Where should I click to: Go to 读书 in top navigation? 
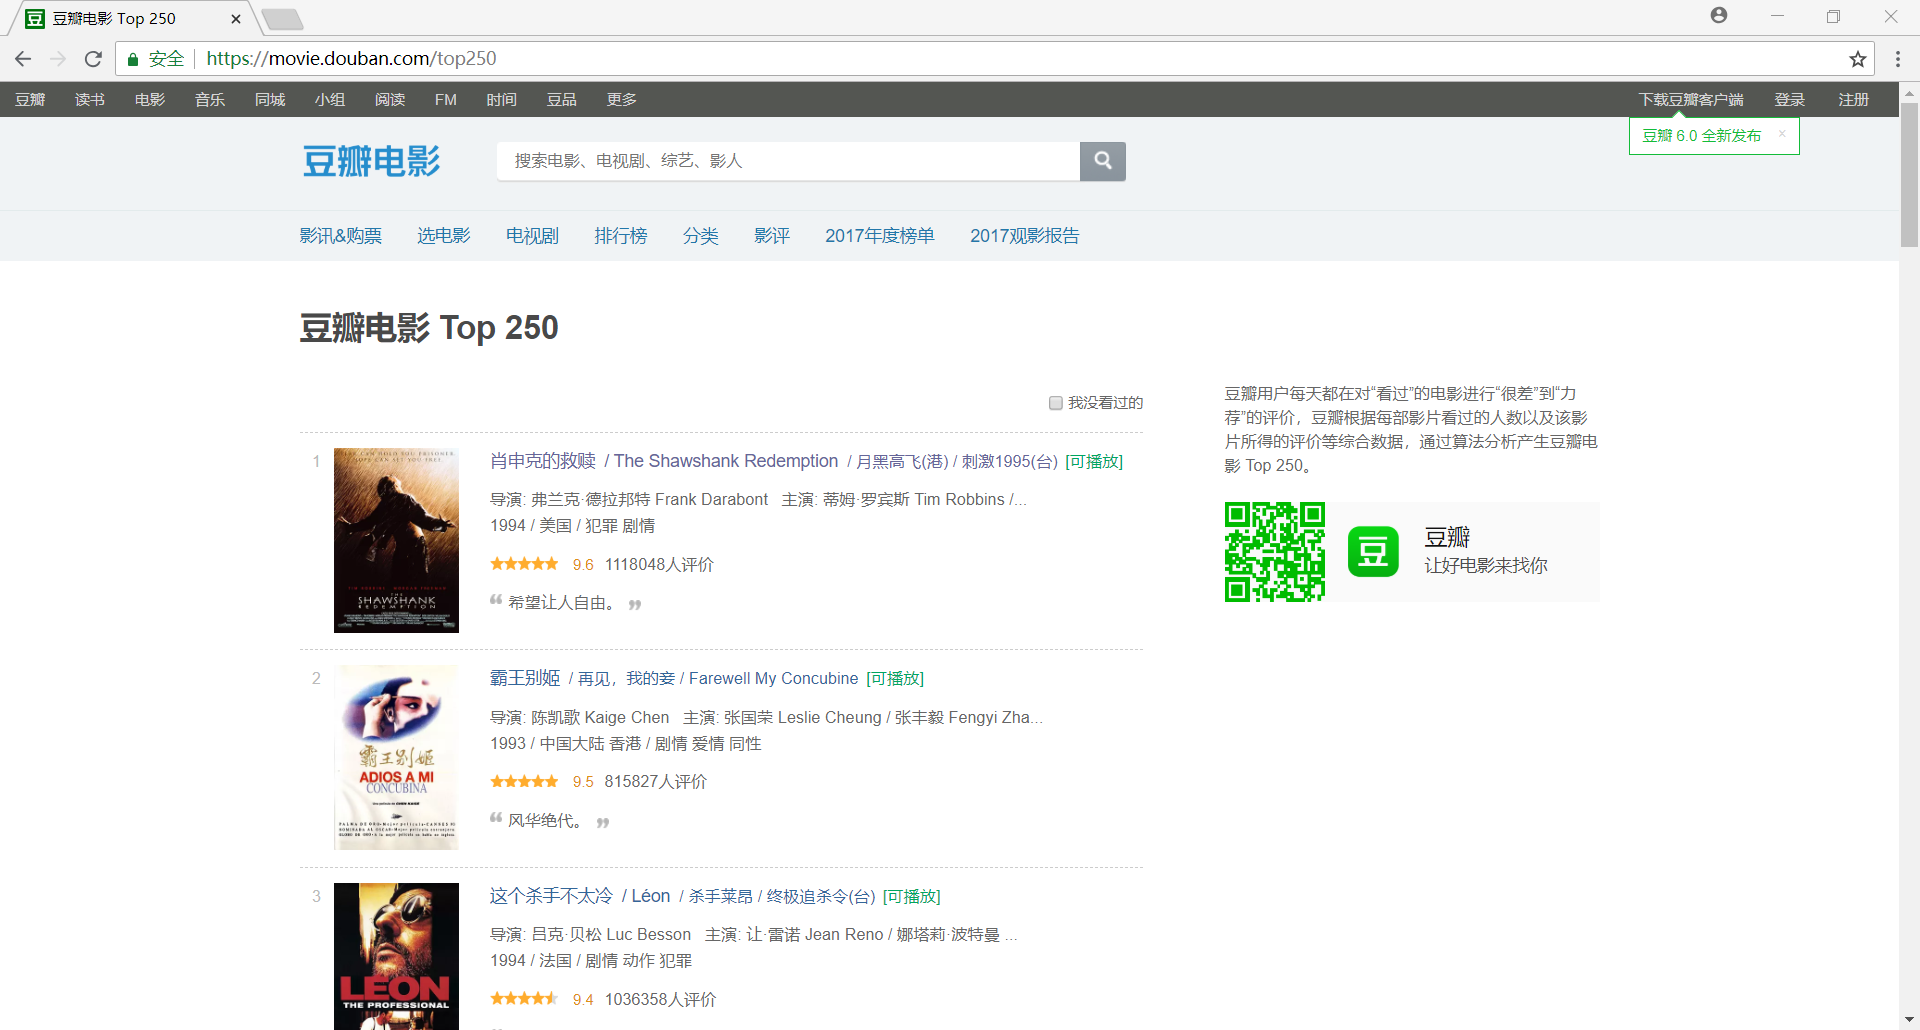pos(90,99)
